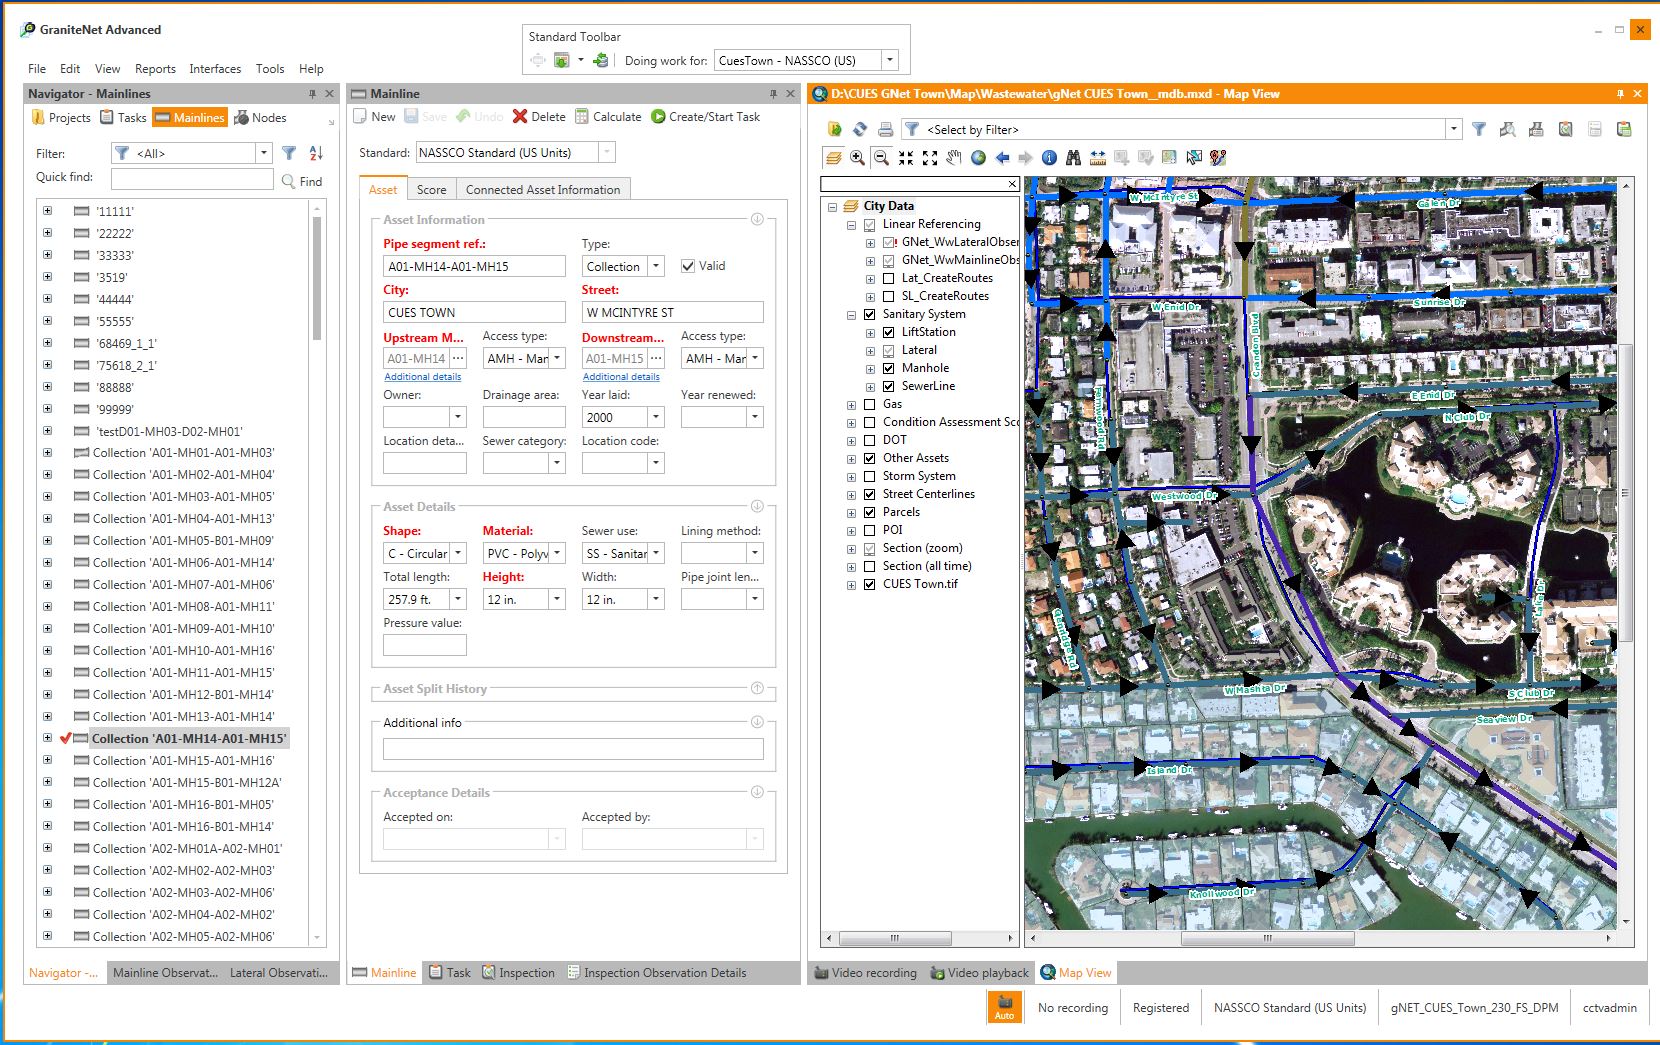Uncheck the Manhole layer visibility
This screenshot has height=1045, width=1660.
tap(888, 368)
